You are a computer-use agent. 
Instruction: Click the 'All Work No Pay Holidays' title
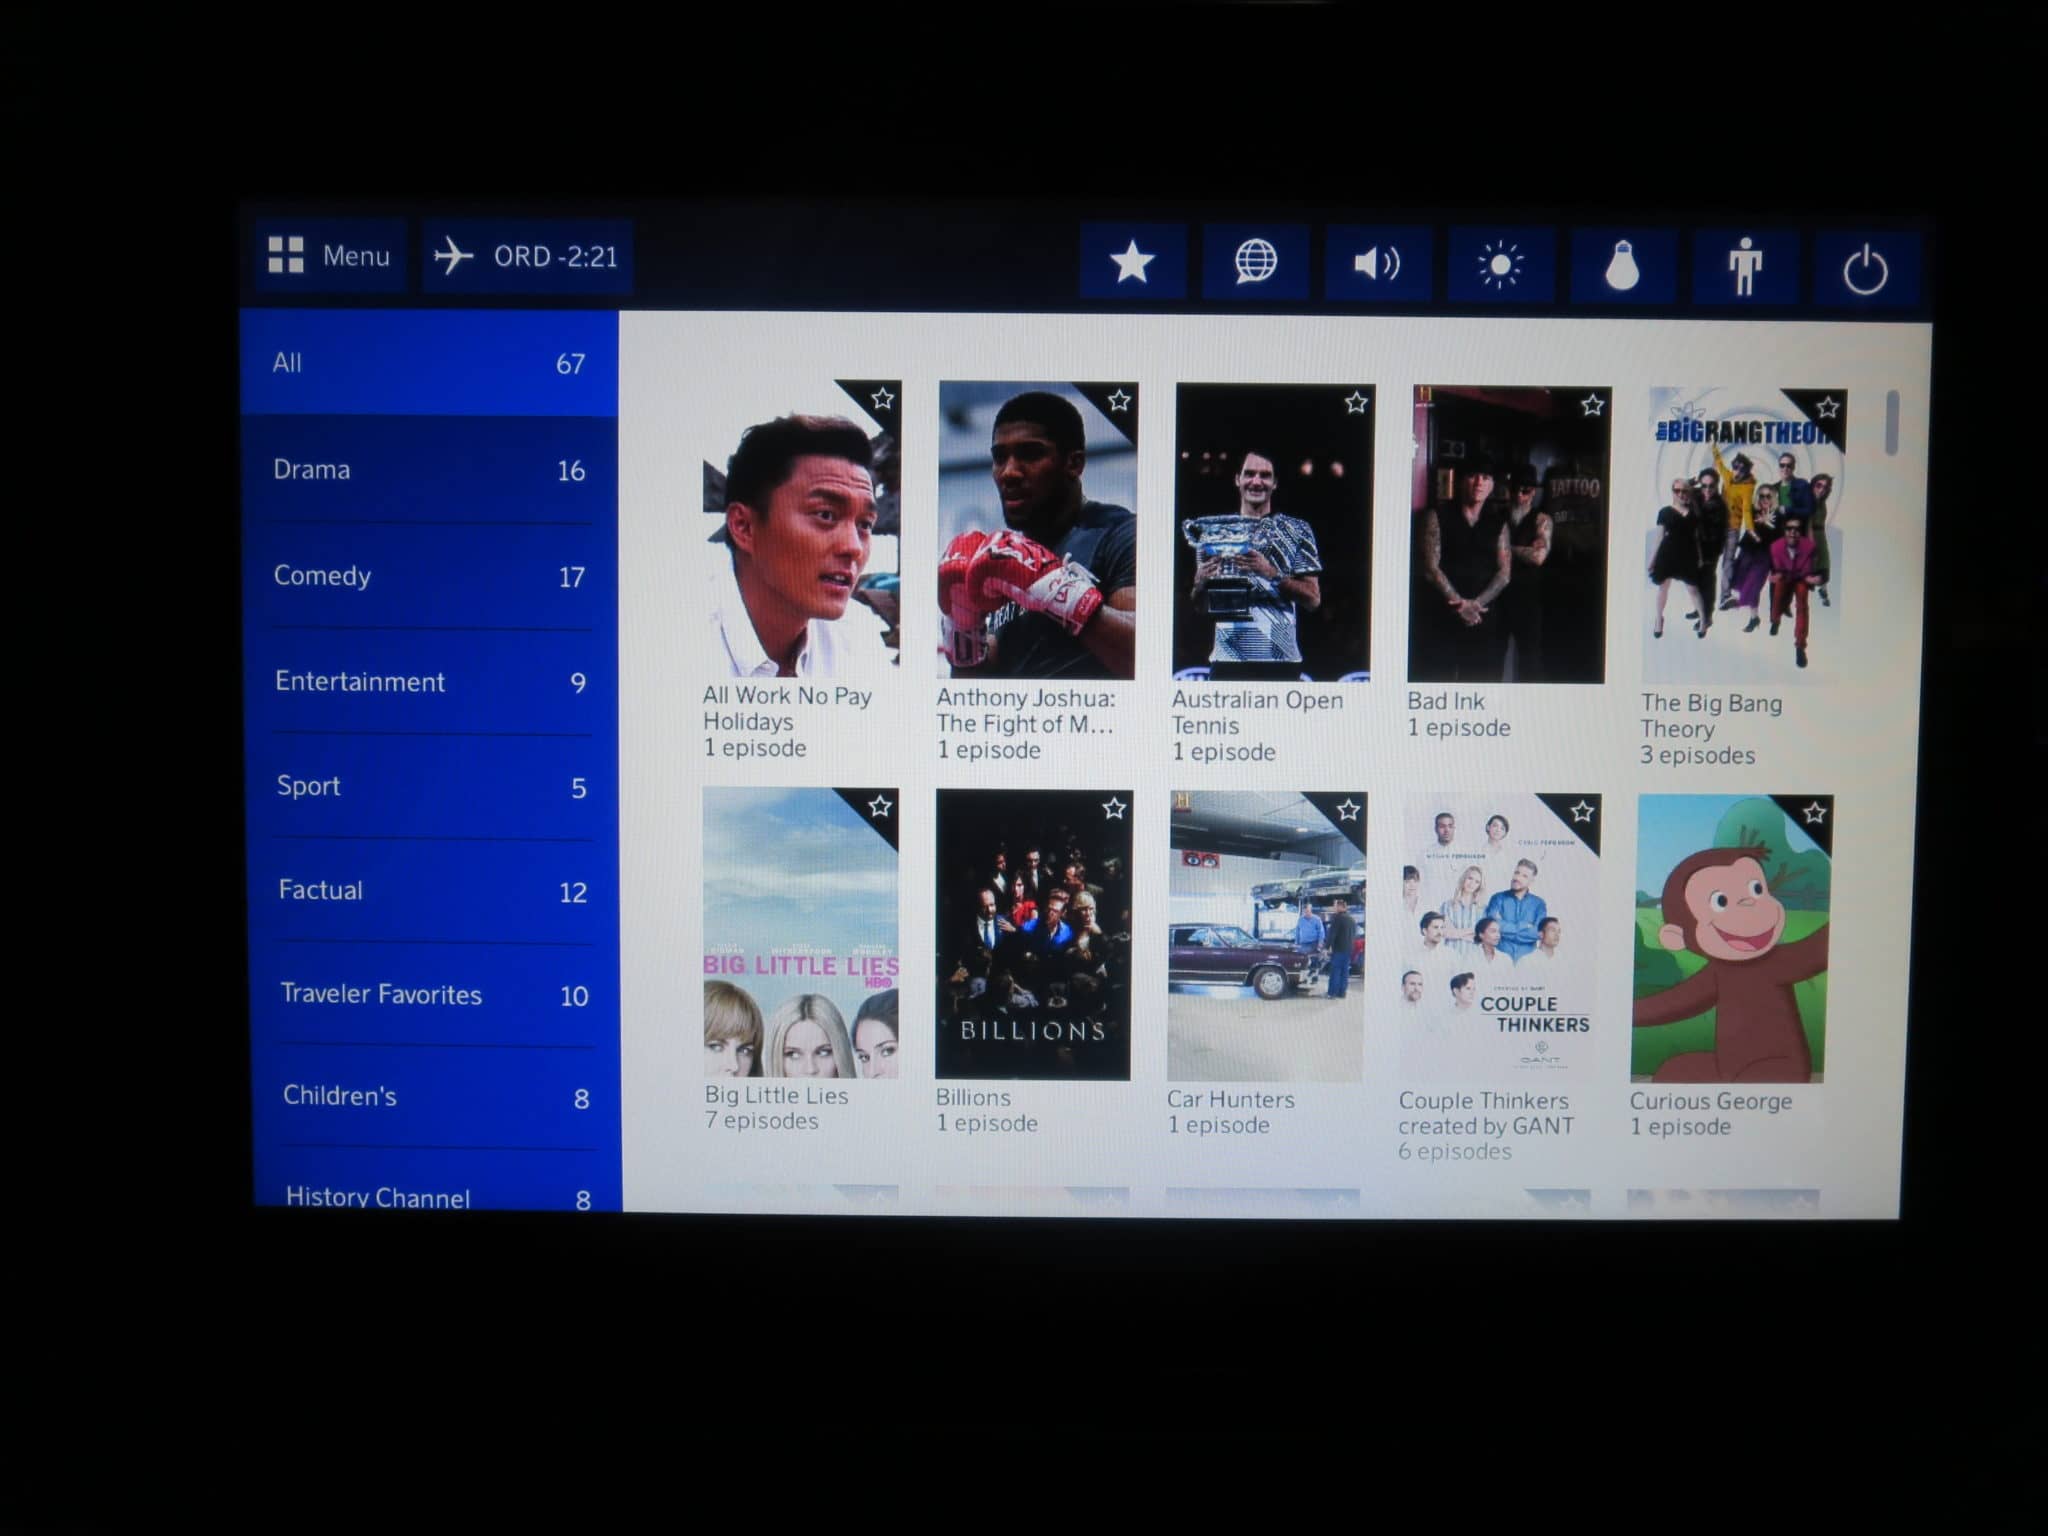coord(787,708)
